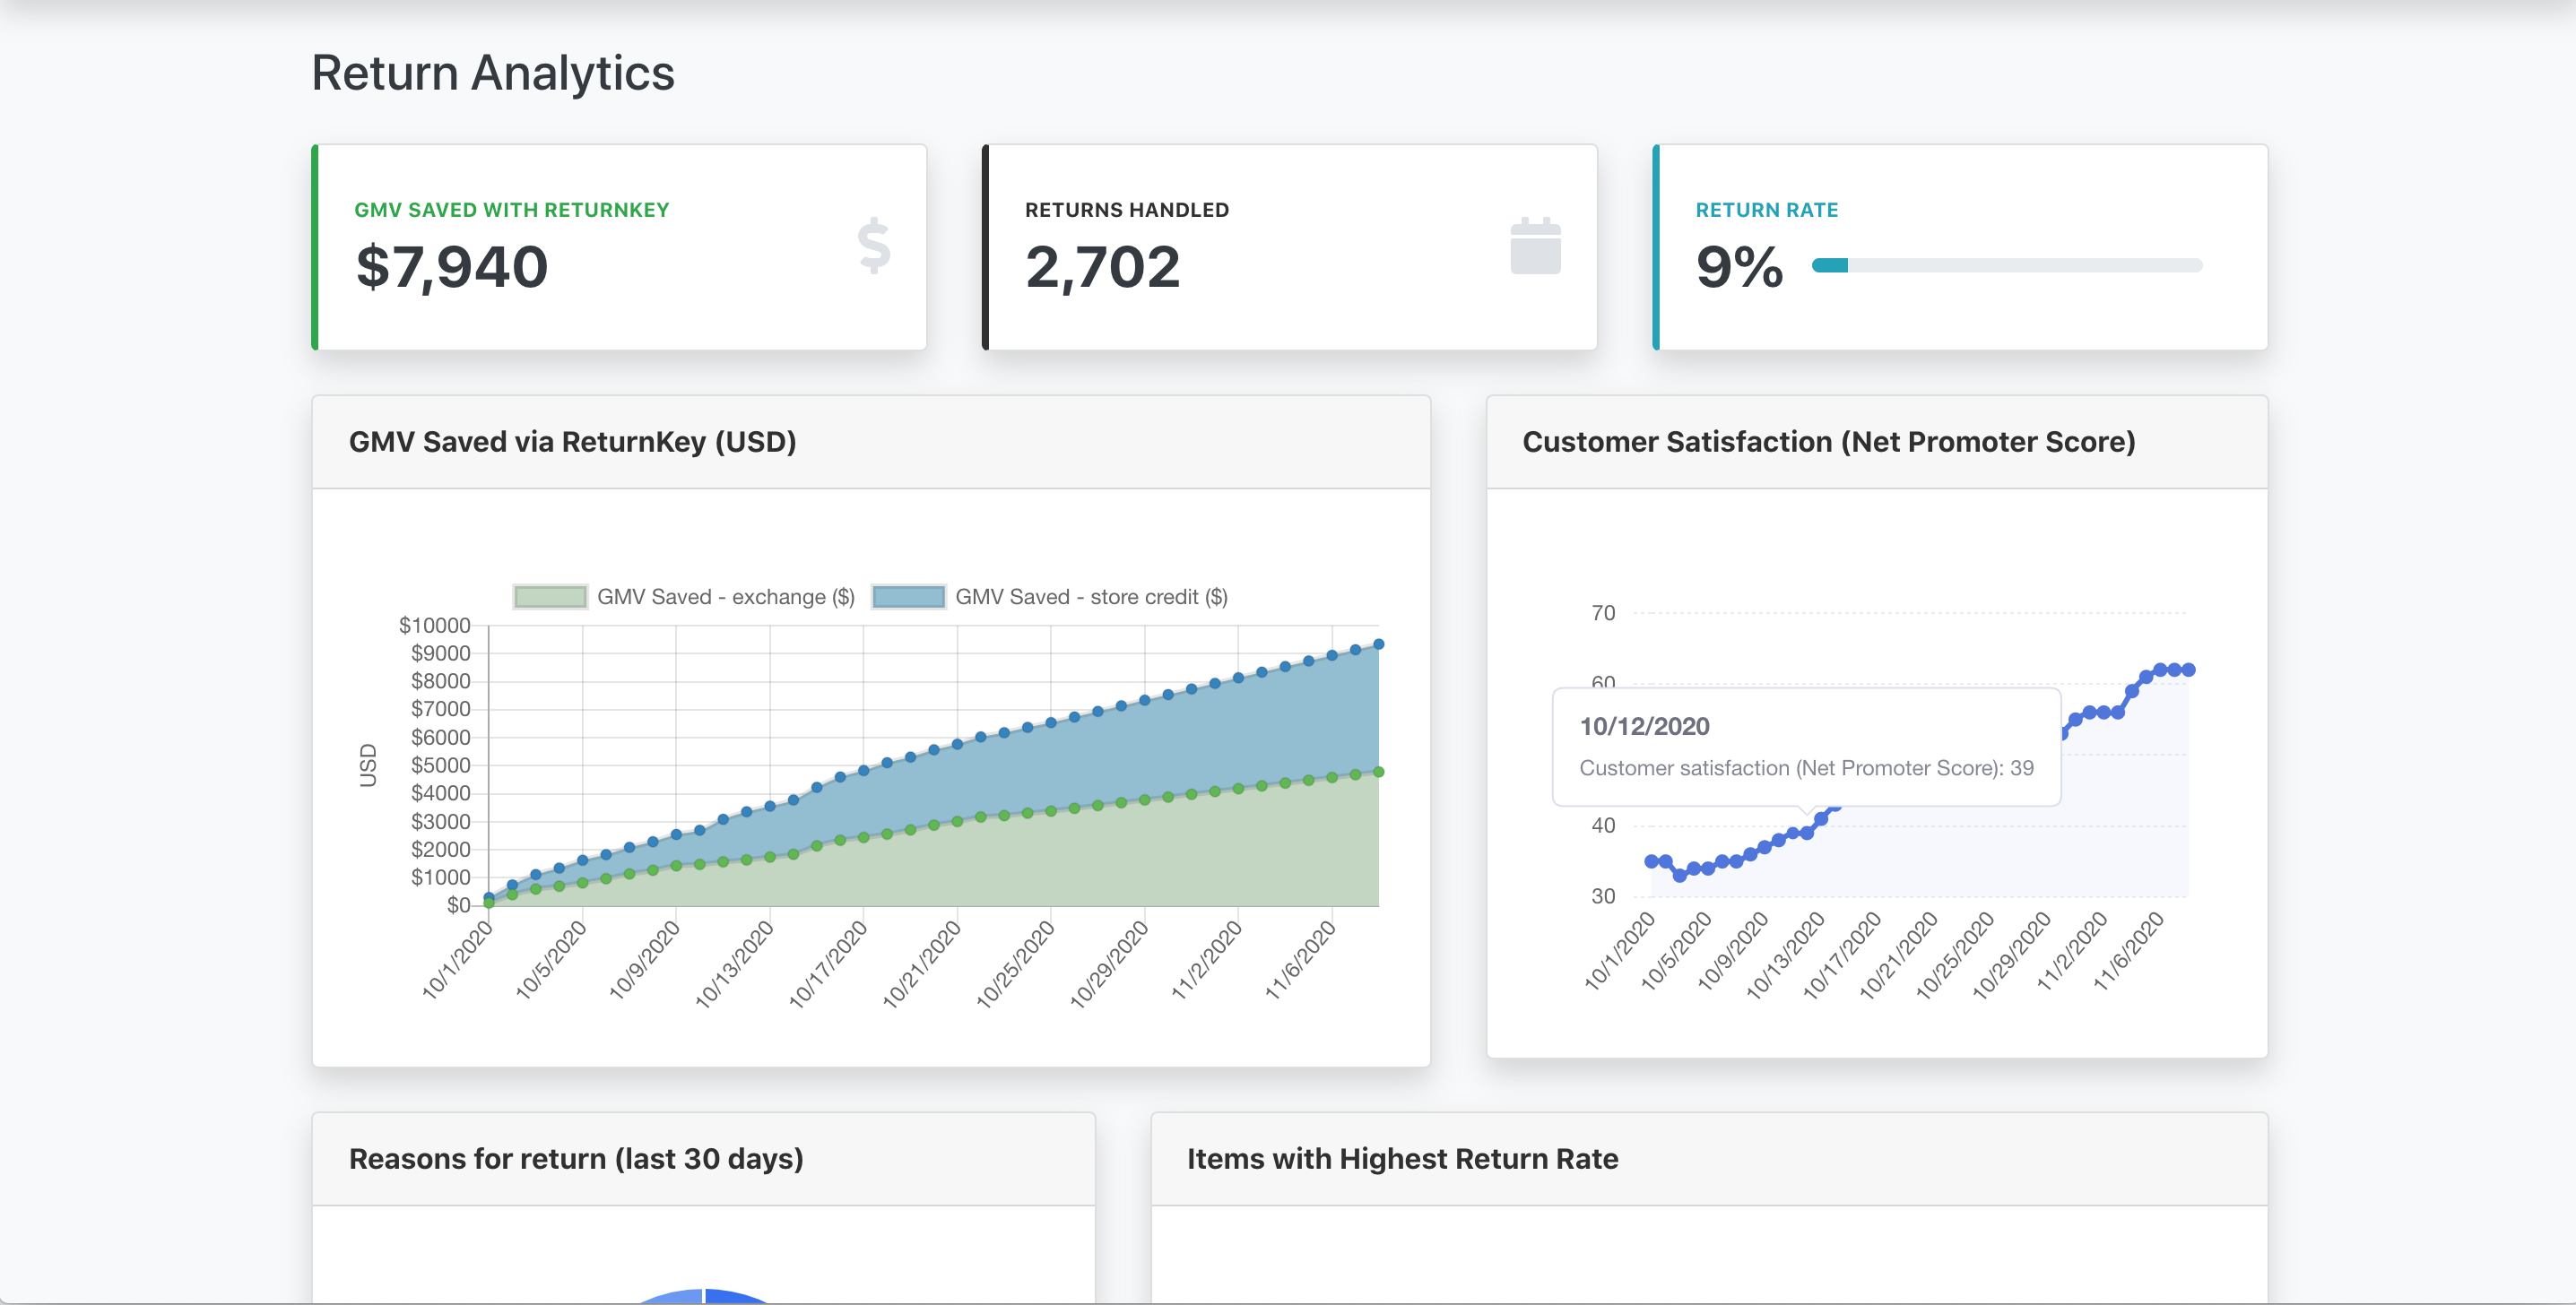Viewport: 2576px width, 1305px height.
Task: Toggle the GMV Saved store credit legend swatch
Action: [908, 597]
